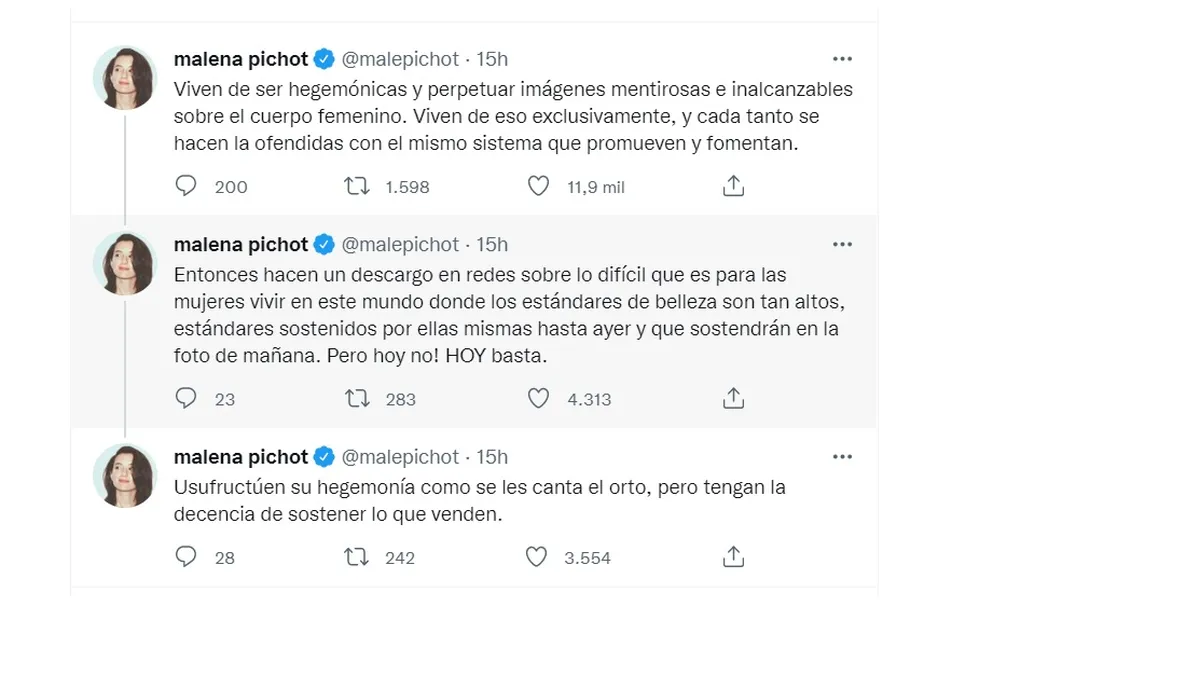Open more options on the last tweet
This screenshot has height=675, width=1200.
tap(842, 457)
